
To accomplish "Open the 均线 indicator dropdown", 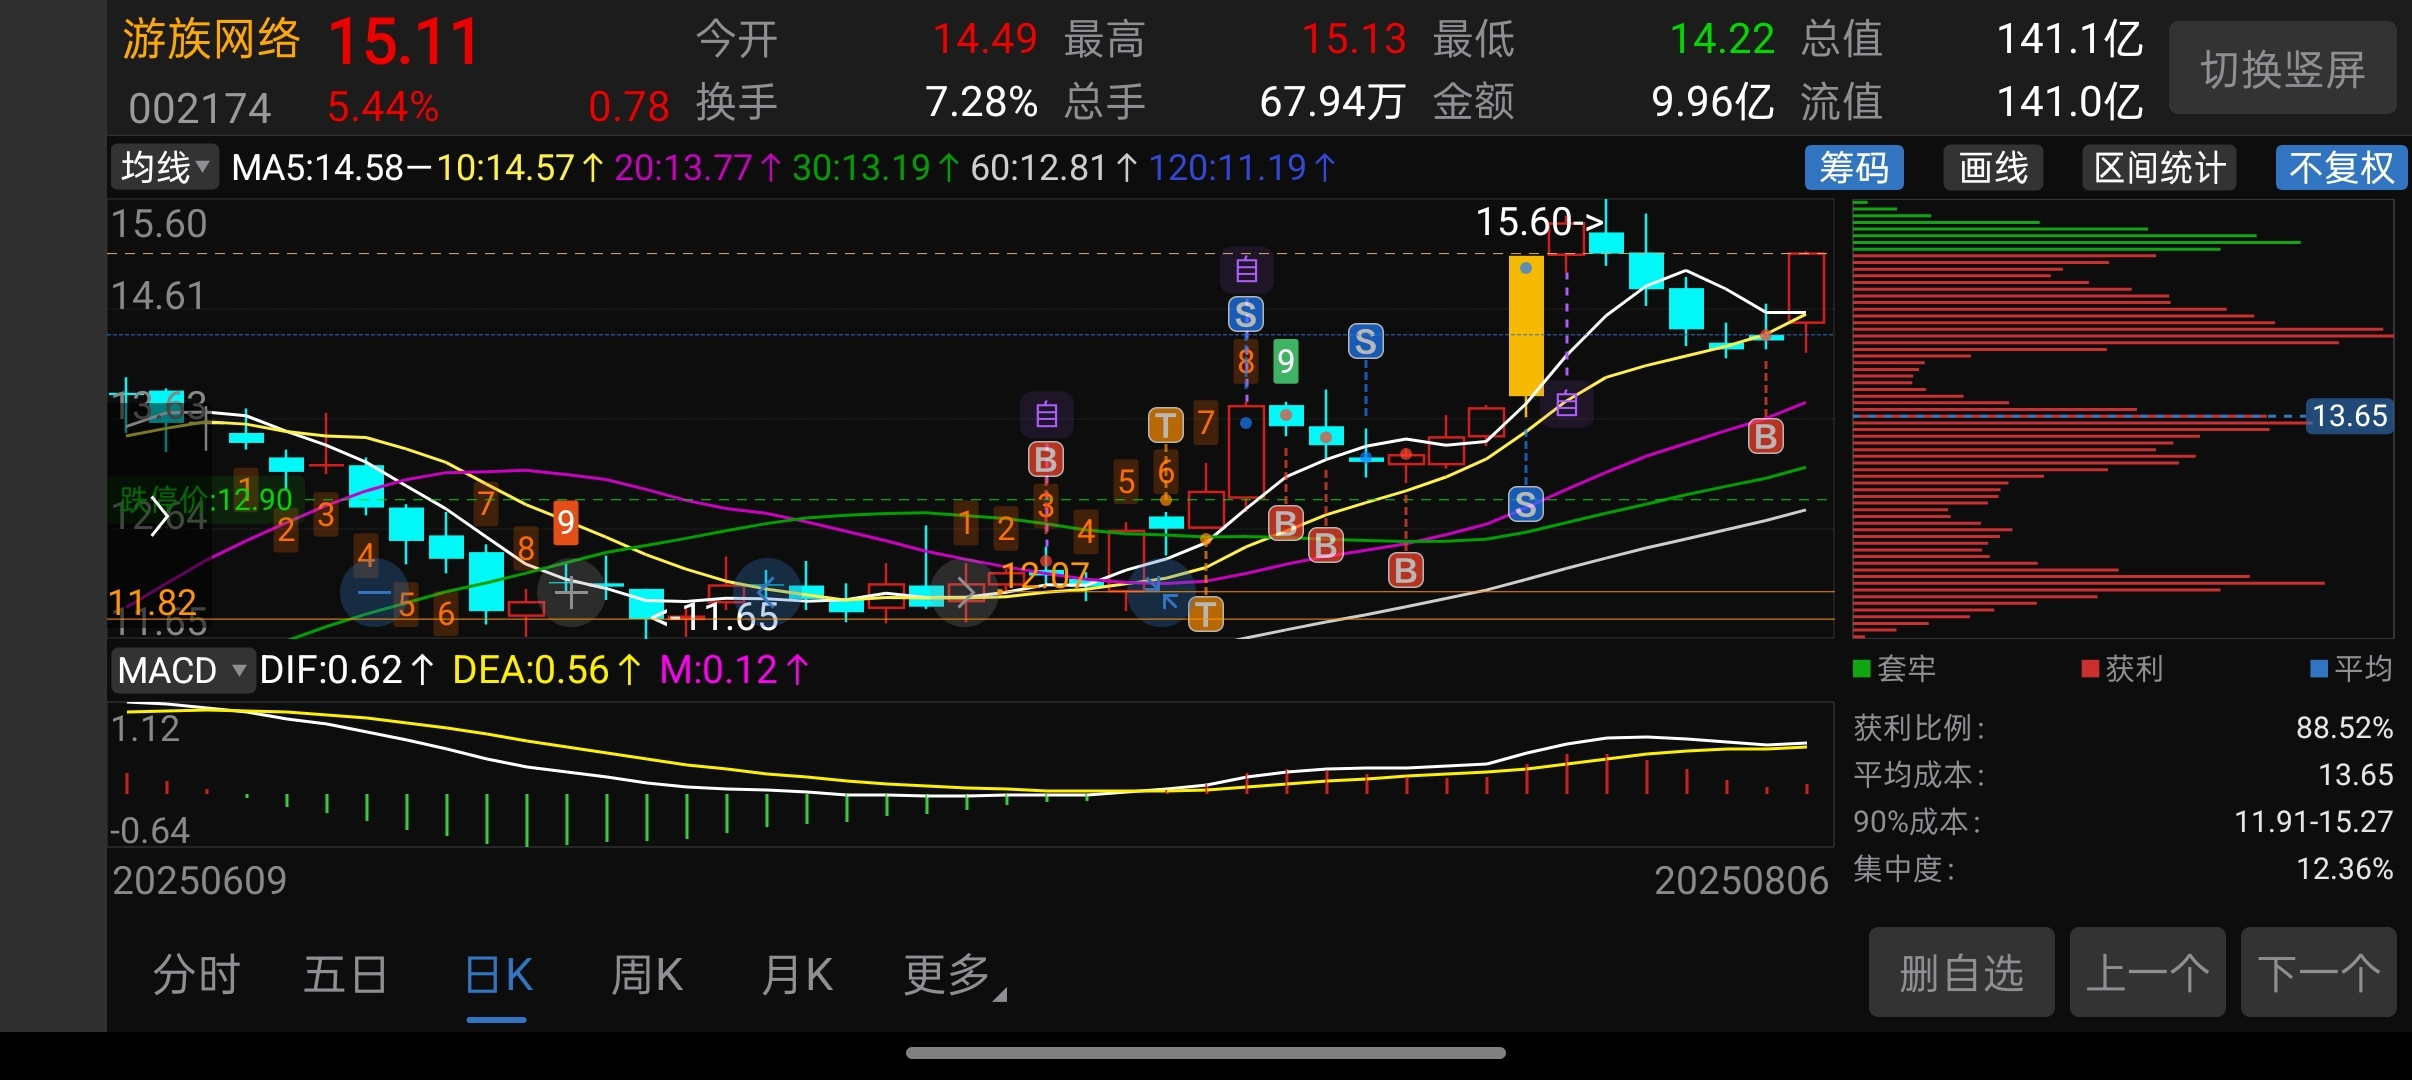I will click(x=164, y=167).
